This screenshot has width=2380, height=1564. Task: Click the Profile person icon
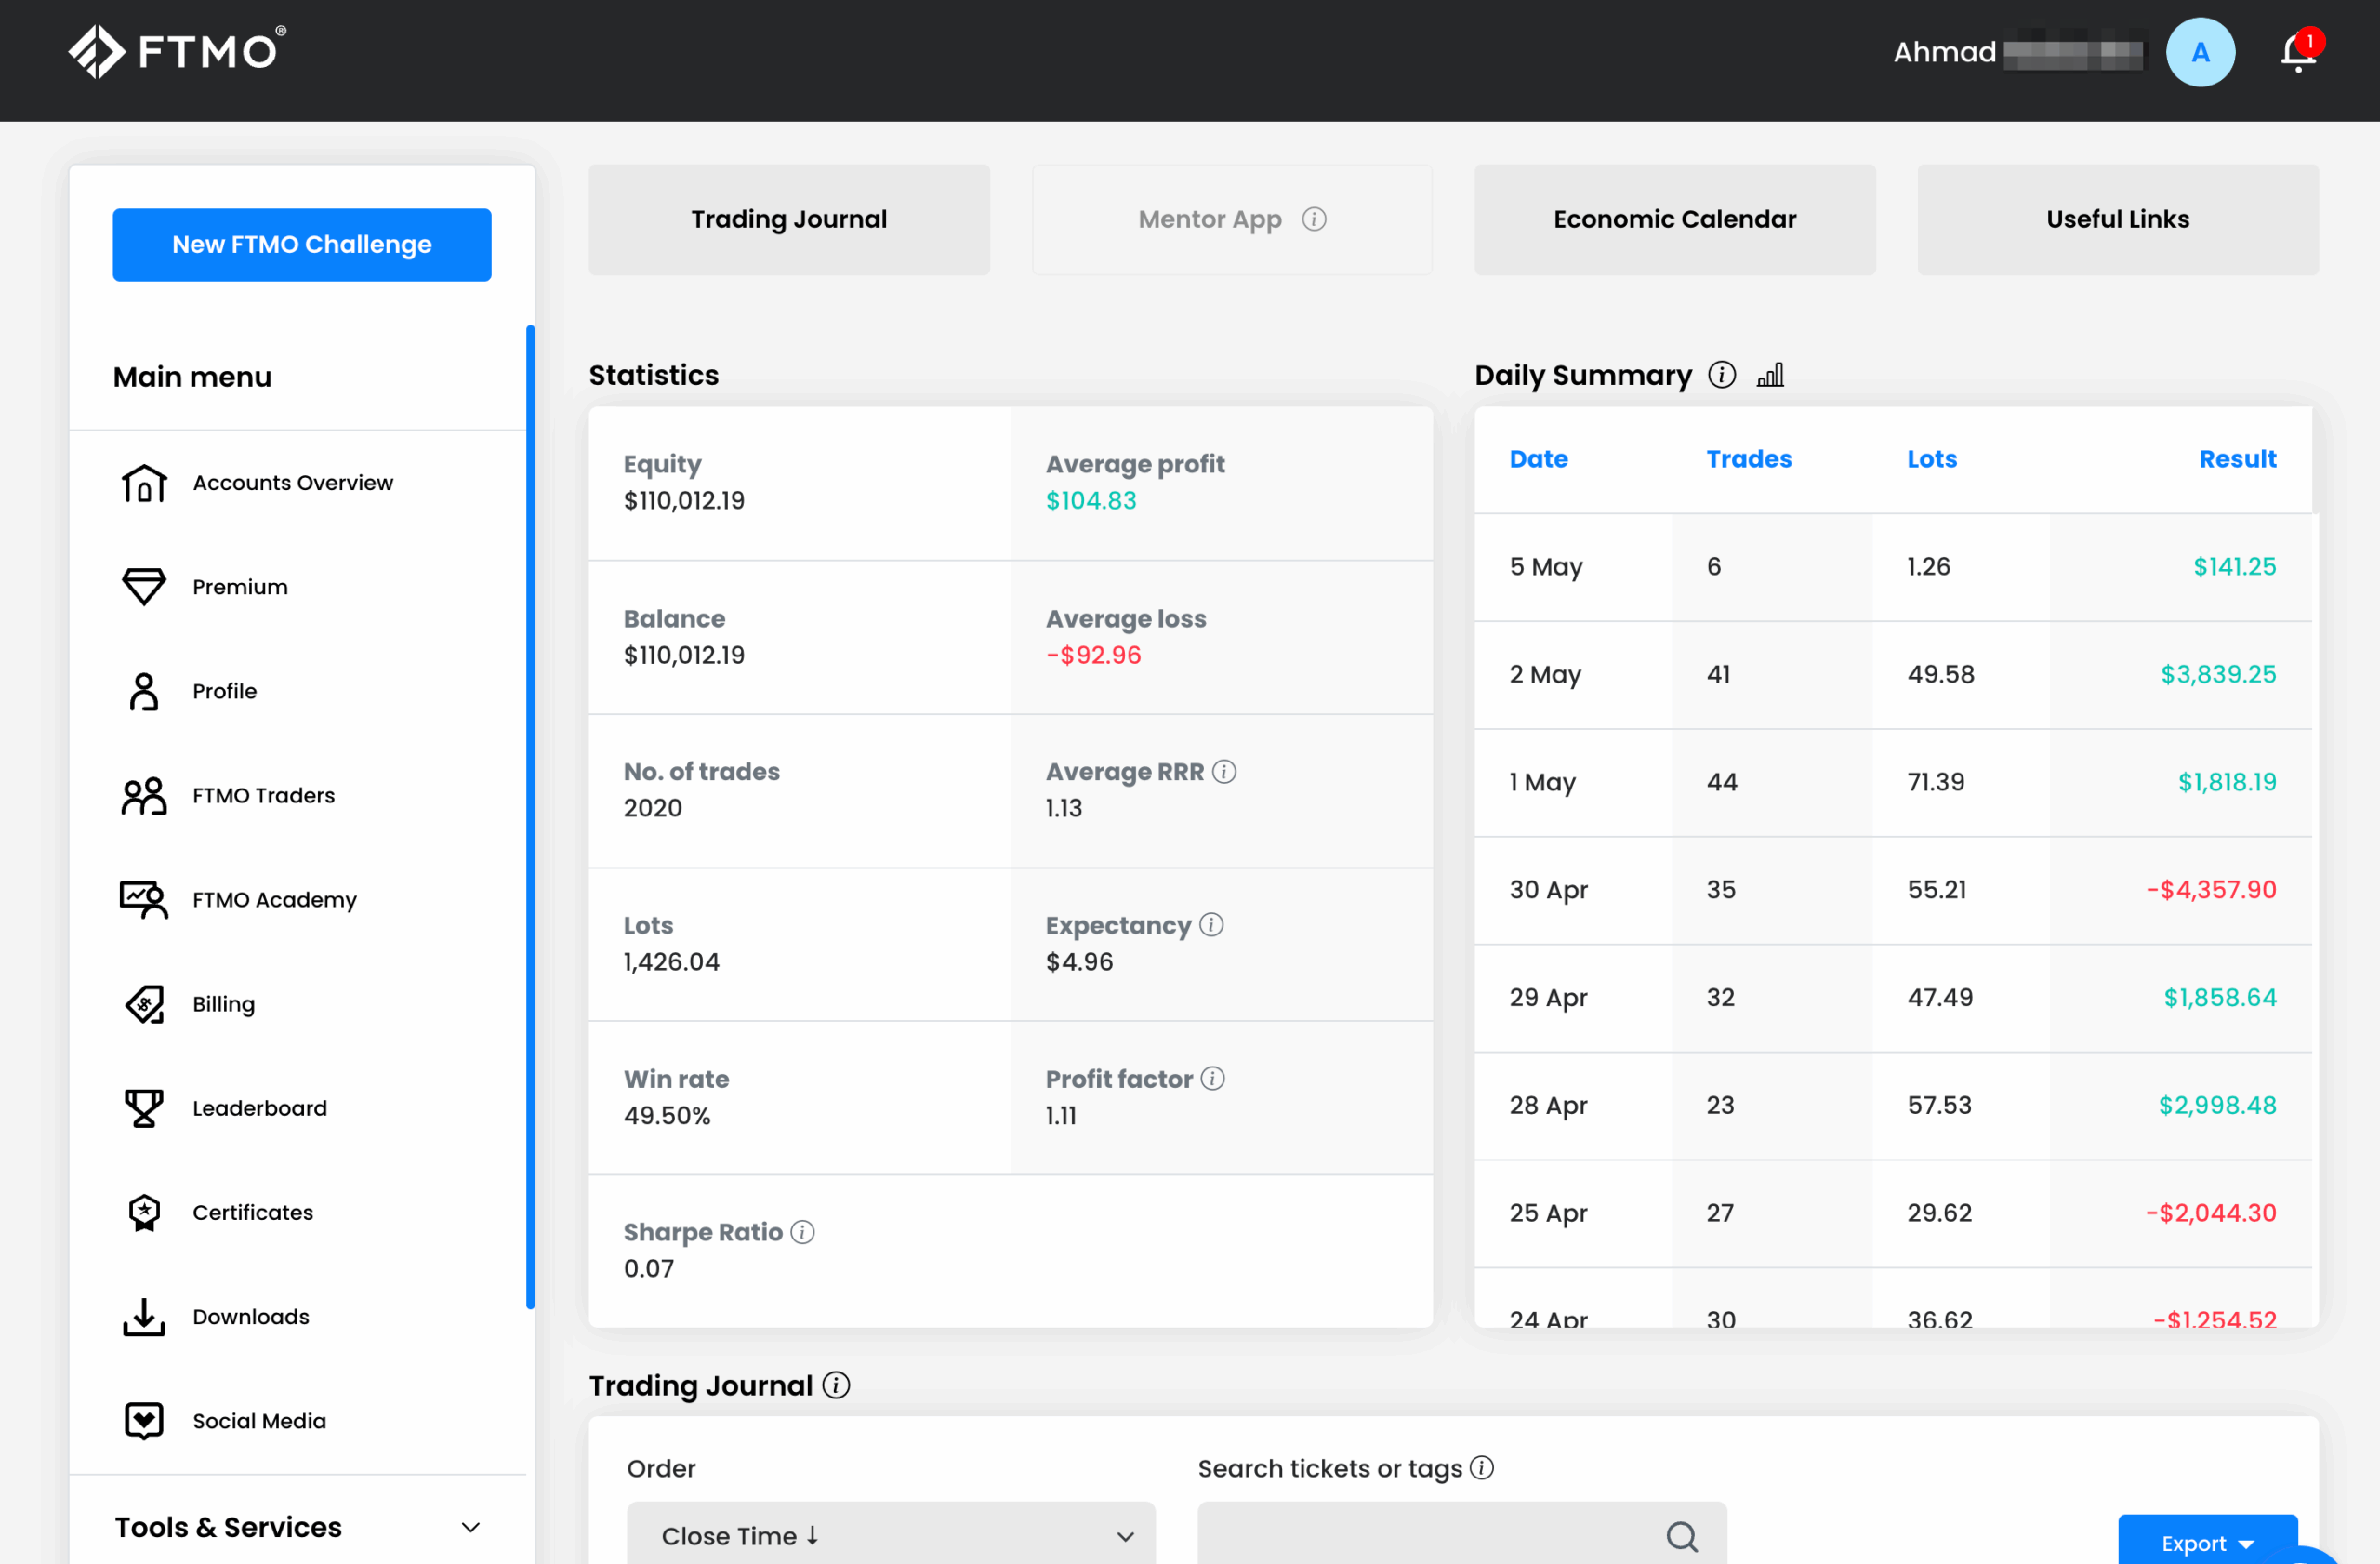pyautogui.click(x=144, y=691)
